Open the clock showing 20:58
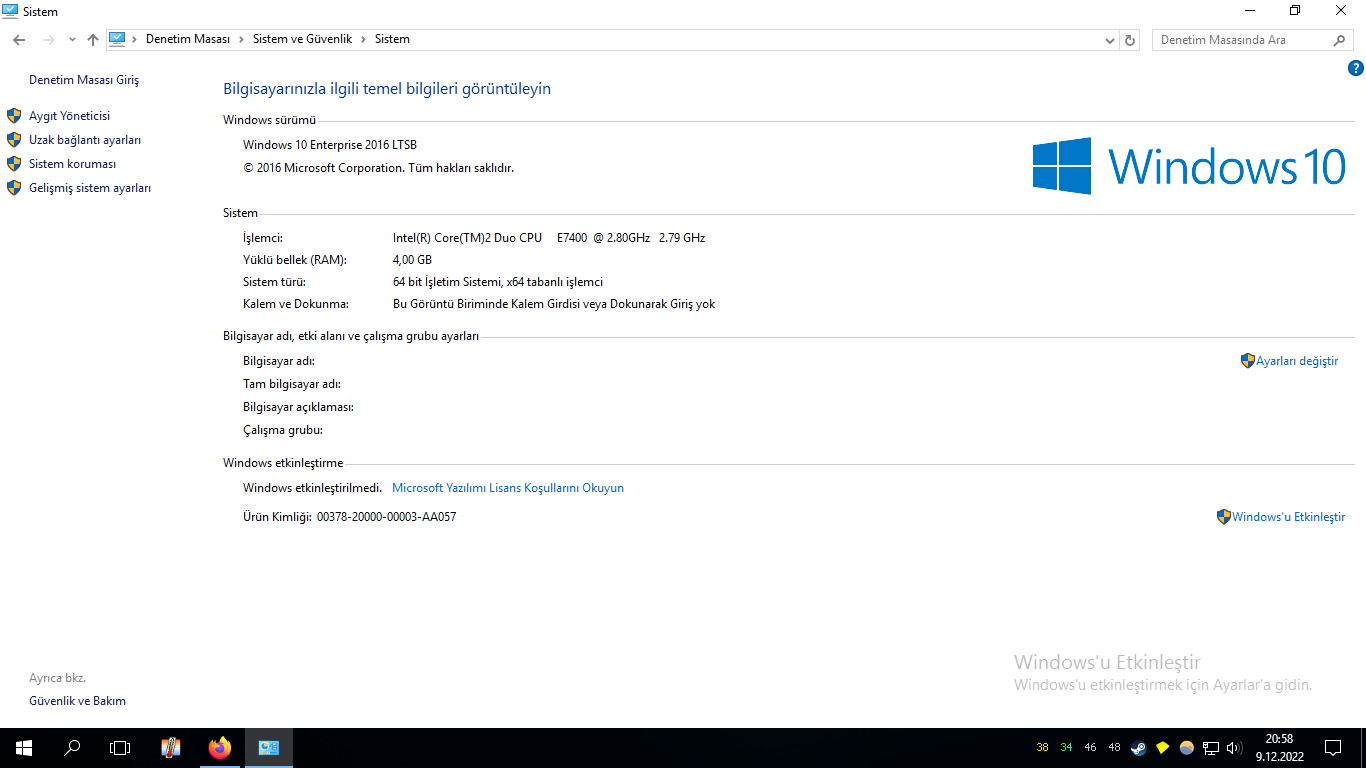The image size is (1366, 768). tap(1279, 748)
